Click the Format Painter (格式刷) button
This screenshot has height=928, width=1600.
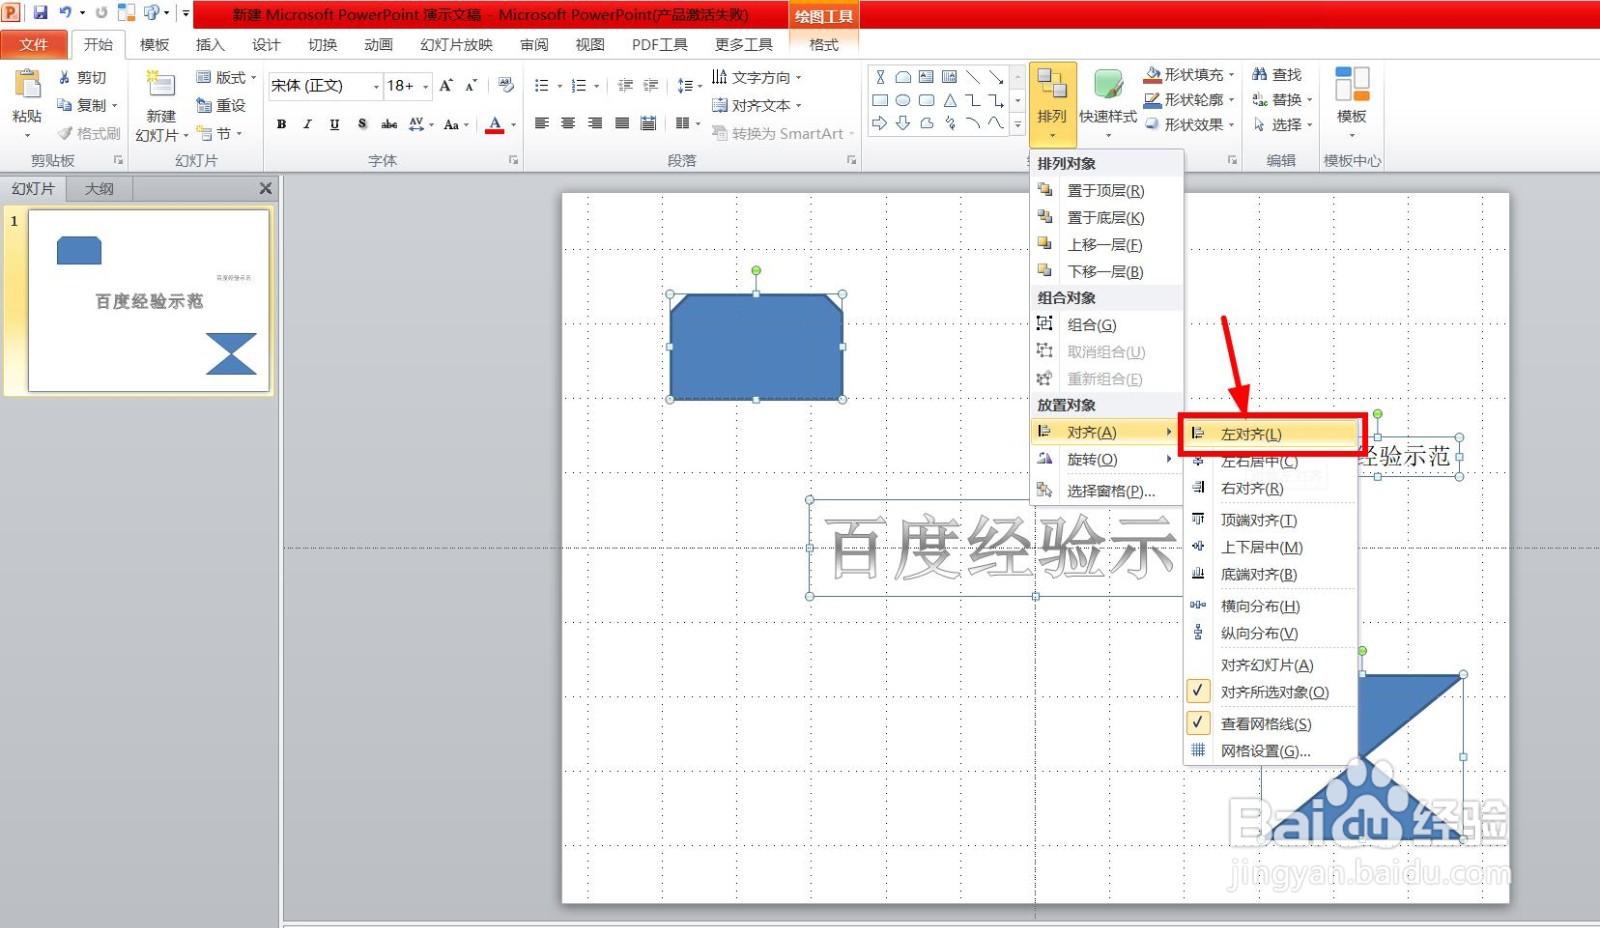tap(89, 133)
